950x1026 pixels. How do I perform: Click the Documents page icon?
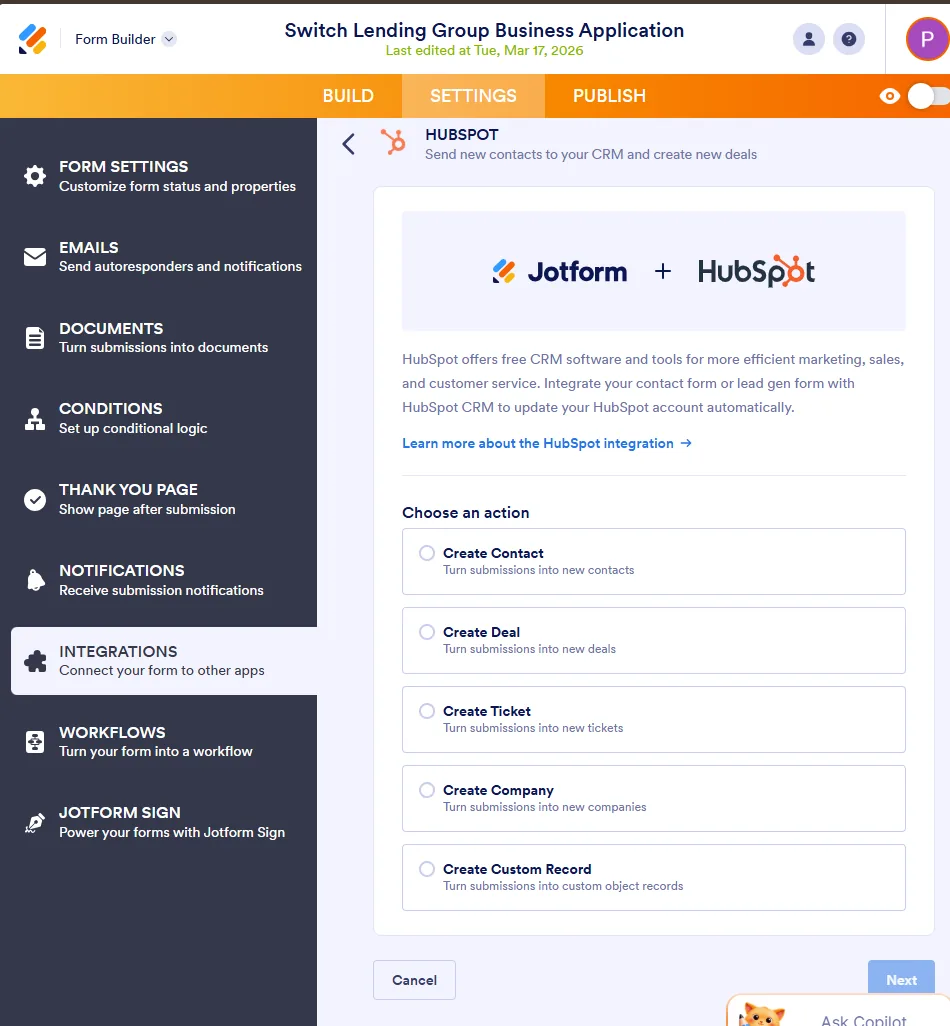[35, 338]
